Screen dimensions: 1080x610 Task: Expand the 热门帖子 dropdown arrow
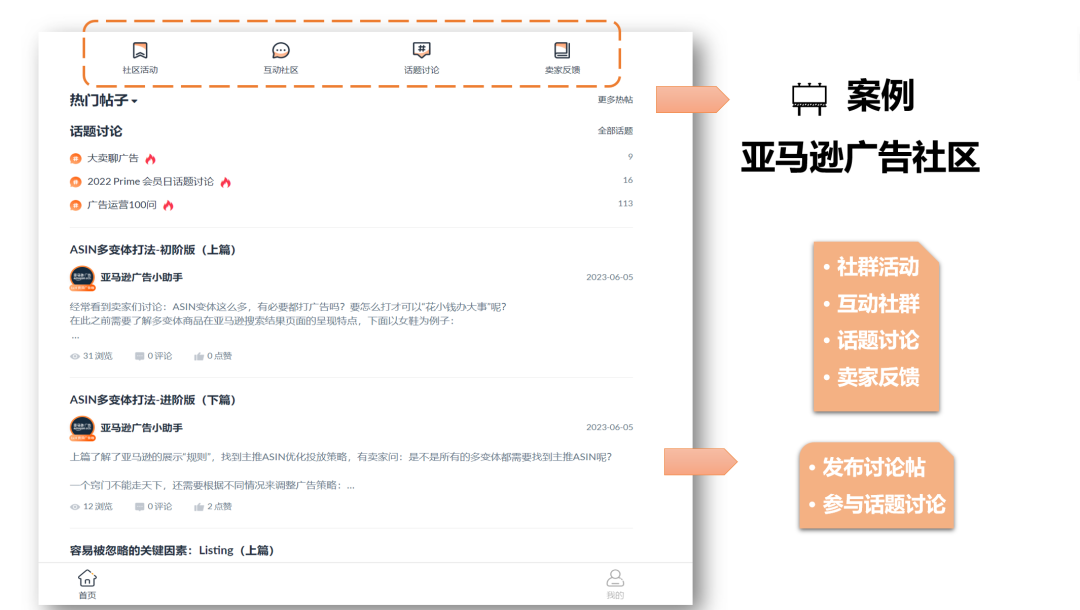134,101
